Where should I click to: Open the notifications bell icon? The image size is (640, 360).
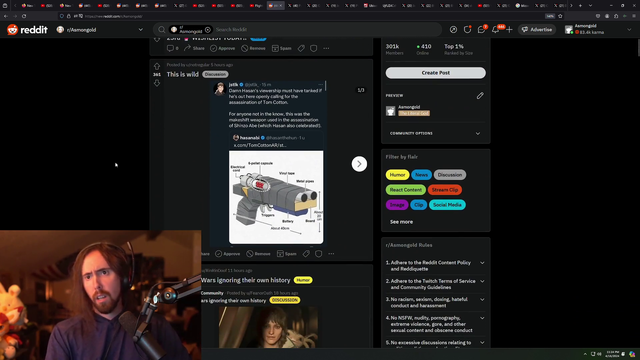coord(496,29)
